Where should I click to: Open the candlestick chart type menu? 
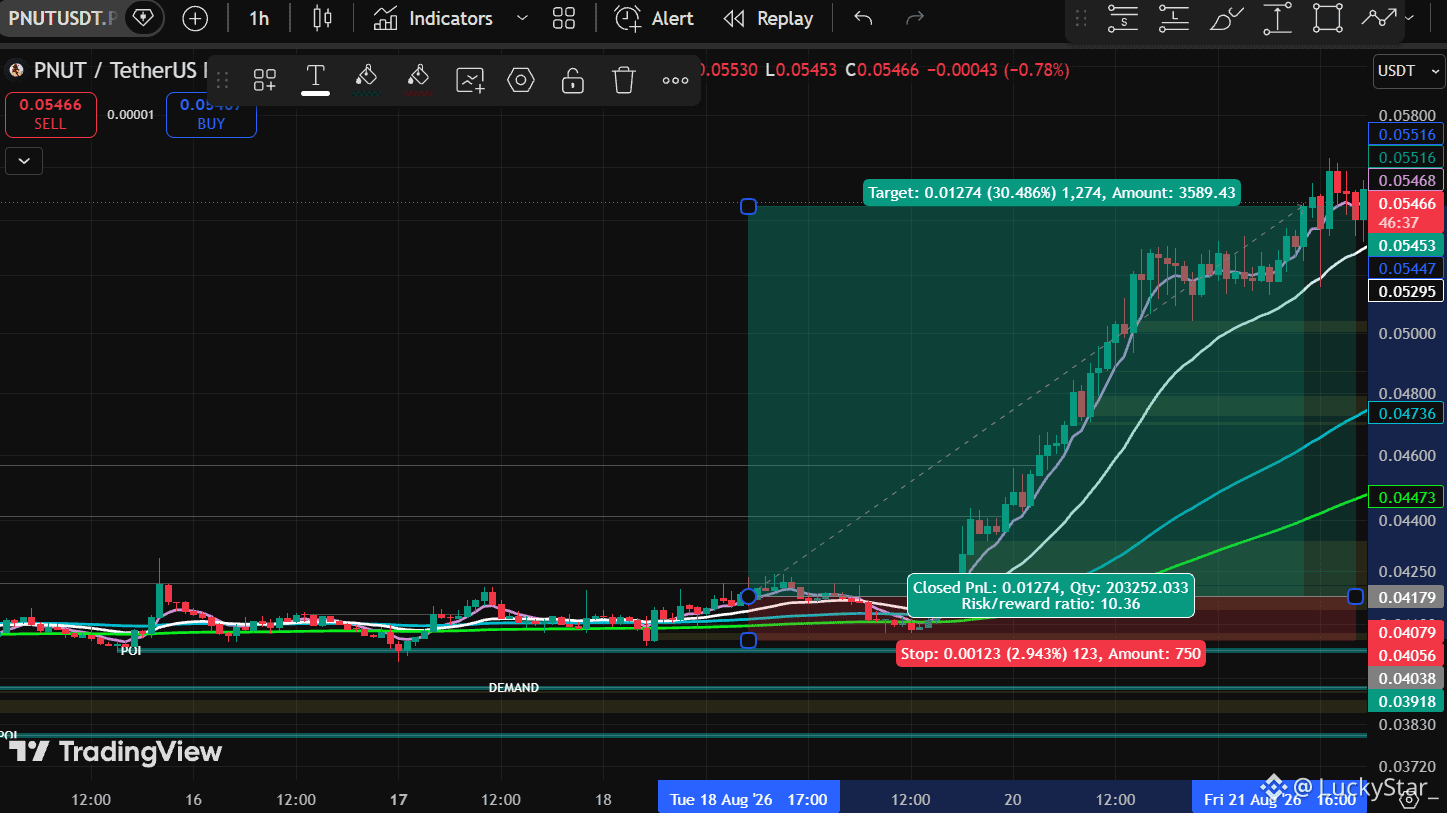[x=322, y=18]
